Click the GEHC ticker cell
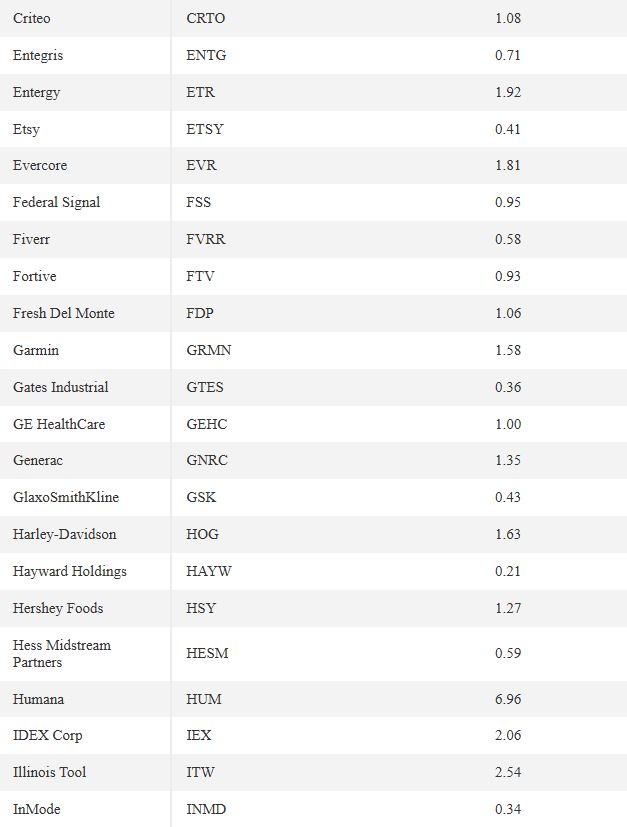 click(207, 424)
